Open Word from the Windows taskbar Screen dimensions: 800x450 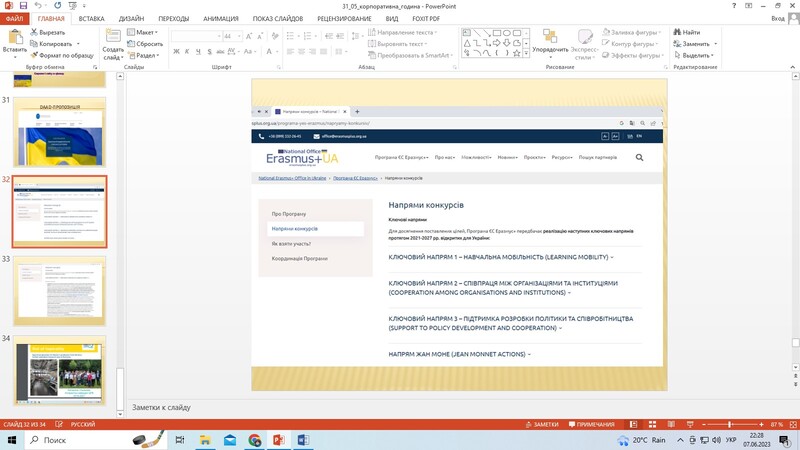click(304, 440)
